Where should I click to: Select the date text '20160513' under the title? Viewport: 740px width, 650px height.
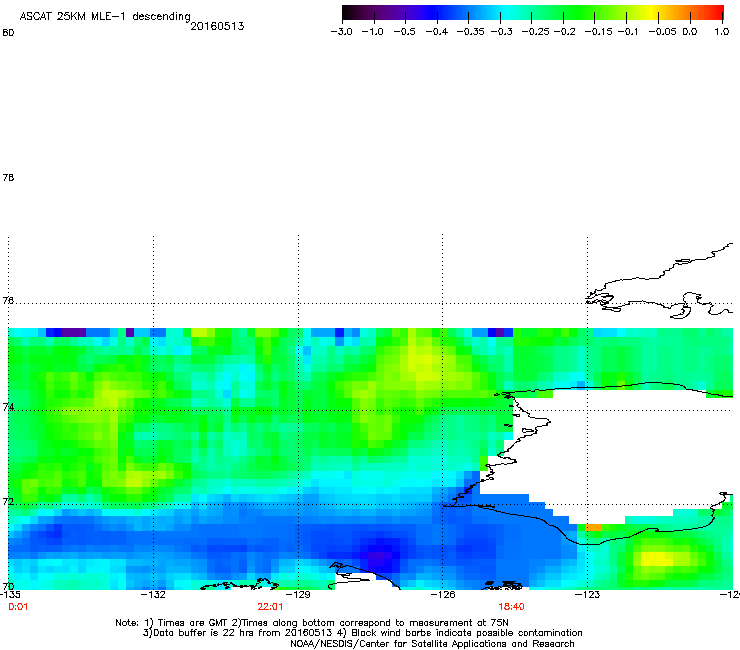click(217, 26)
